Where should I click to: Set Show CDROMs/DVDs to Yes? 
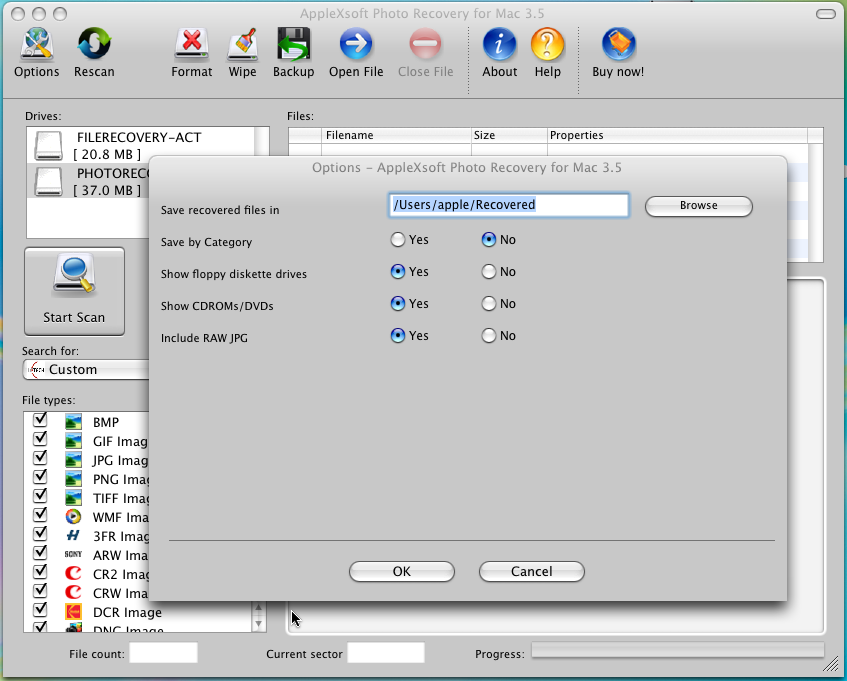[x=398, y=304]
